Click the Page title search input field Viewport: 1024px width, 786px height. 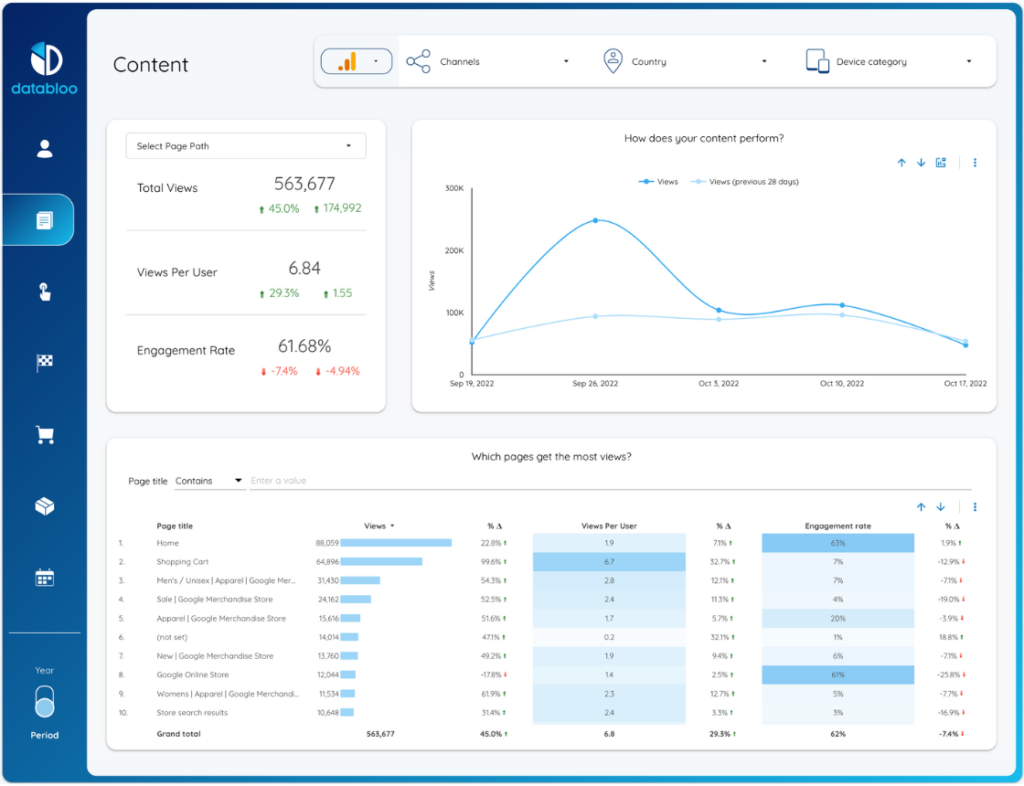[610, 481]
